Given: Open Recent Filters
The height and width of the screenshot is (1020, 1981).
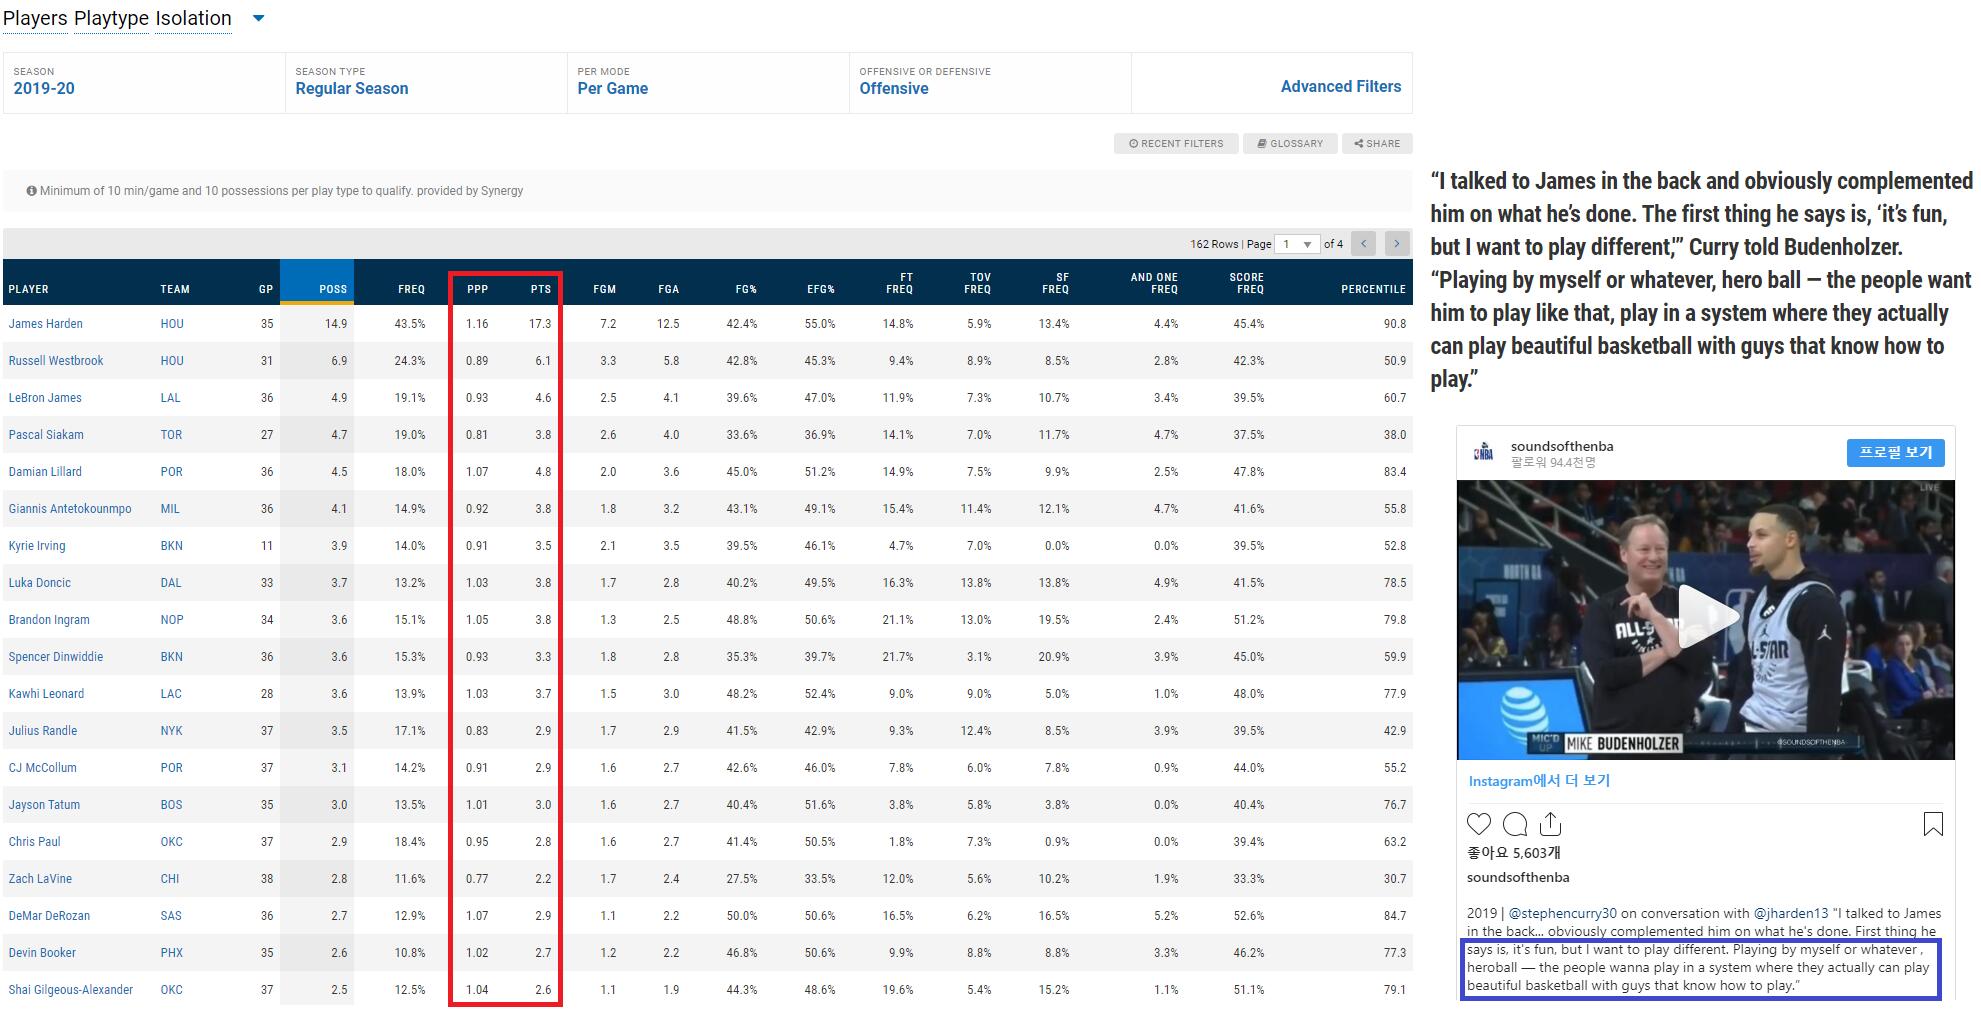Looking at the screenshot, I should (x=1176, y=143).
